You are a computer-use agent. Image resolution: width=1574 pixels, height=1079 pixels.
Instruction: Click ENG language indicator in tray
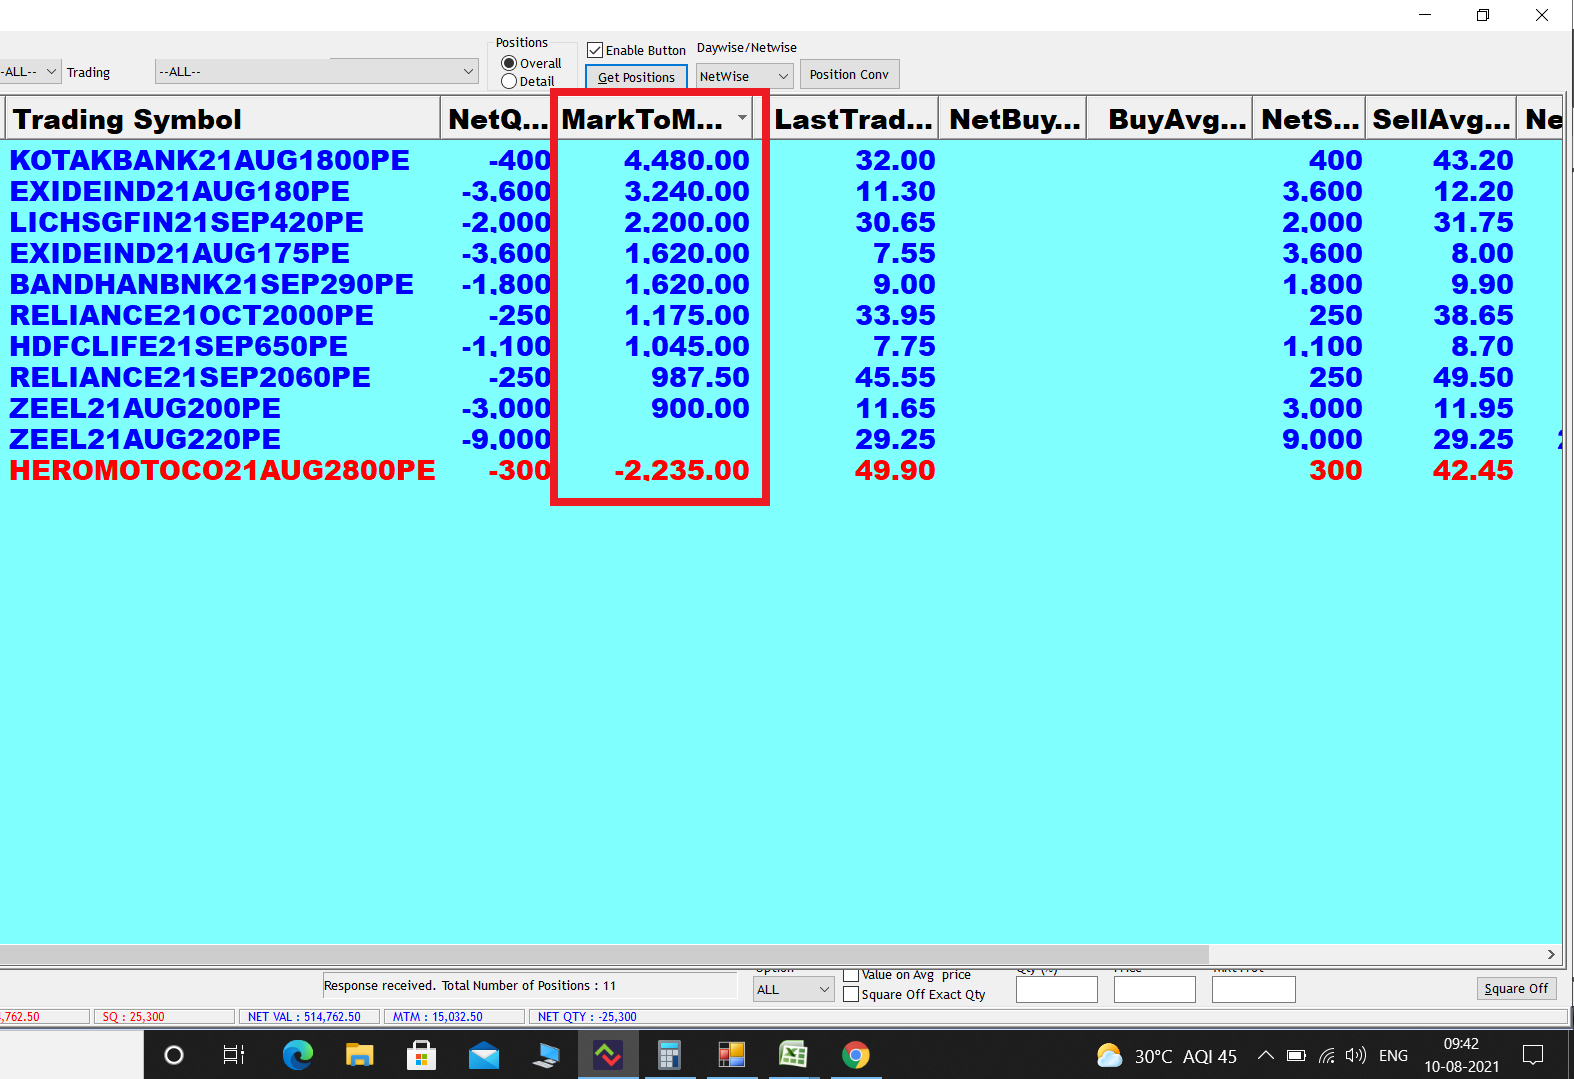[x=1393, y=1056]
